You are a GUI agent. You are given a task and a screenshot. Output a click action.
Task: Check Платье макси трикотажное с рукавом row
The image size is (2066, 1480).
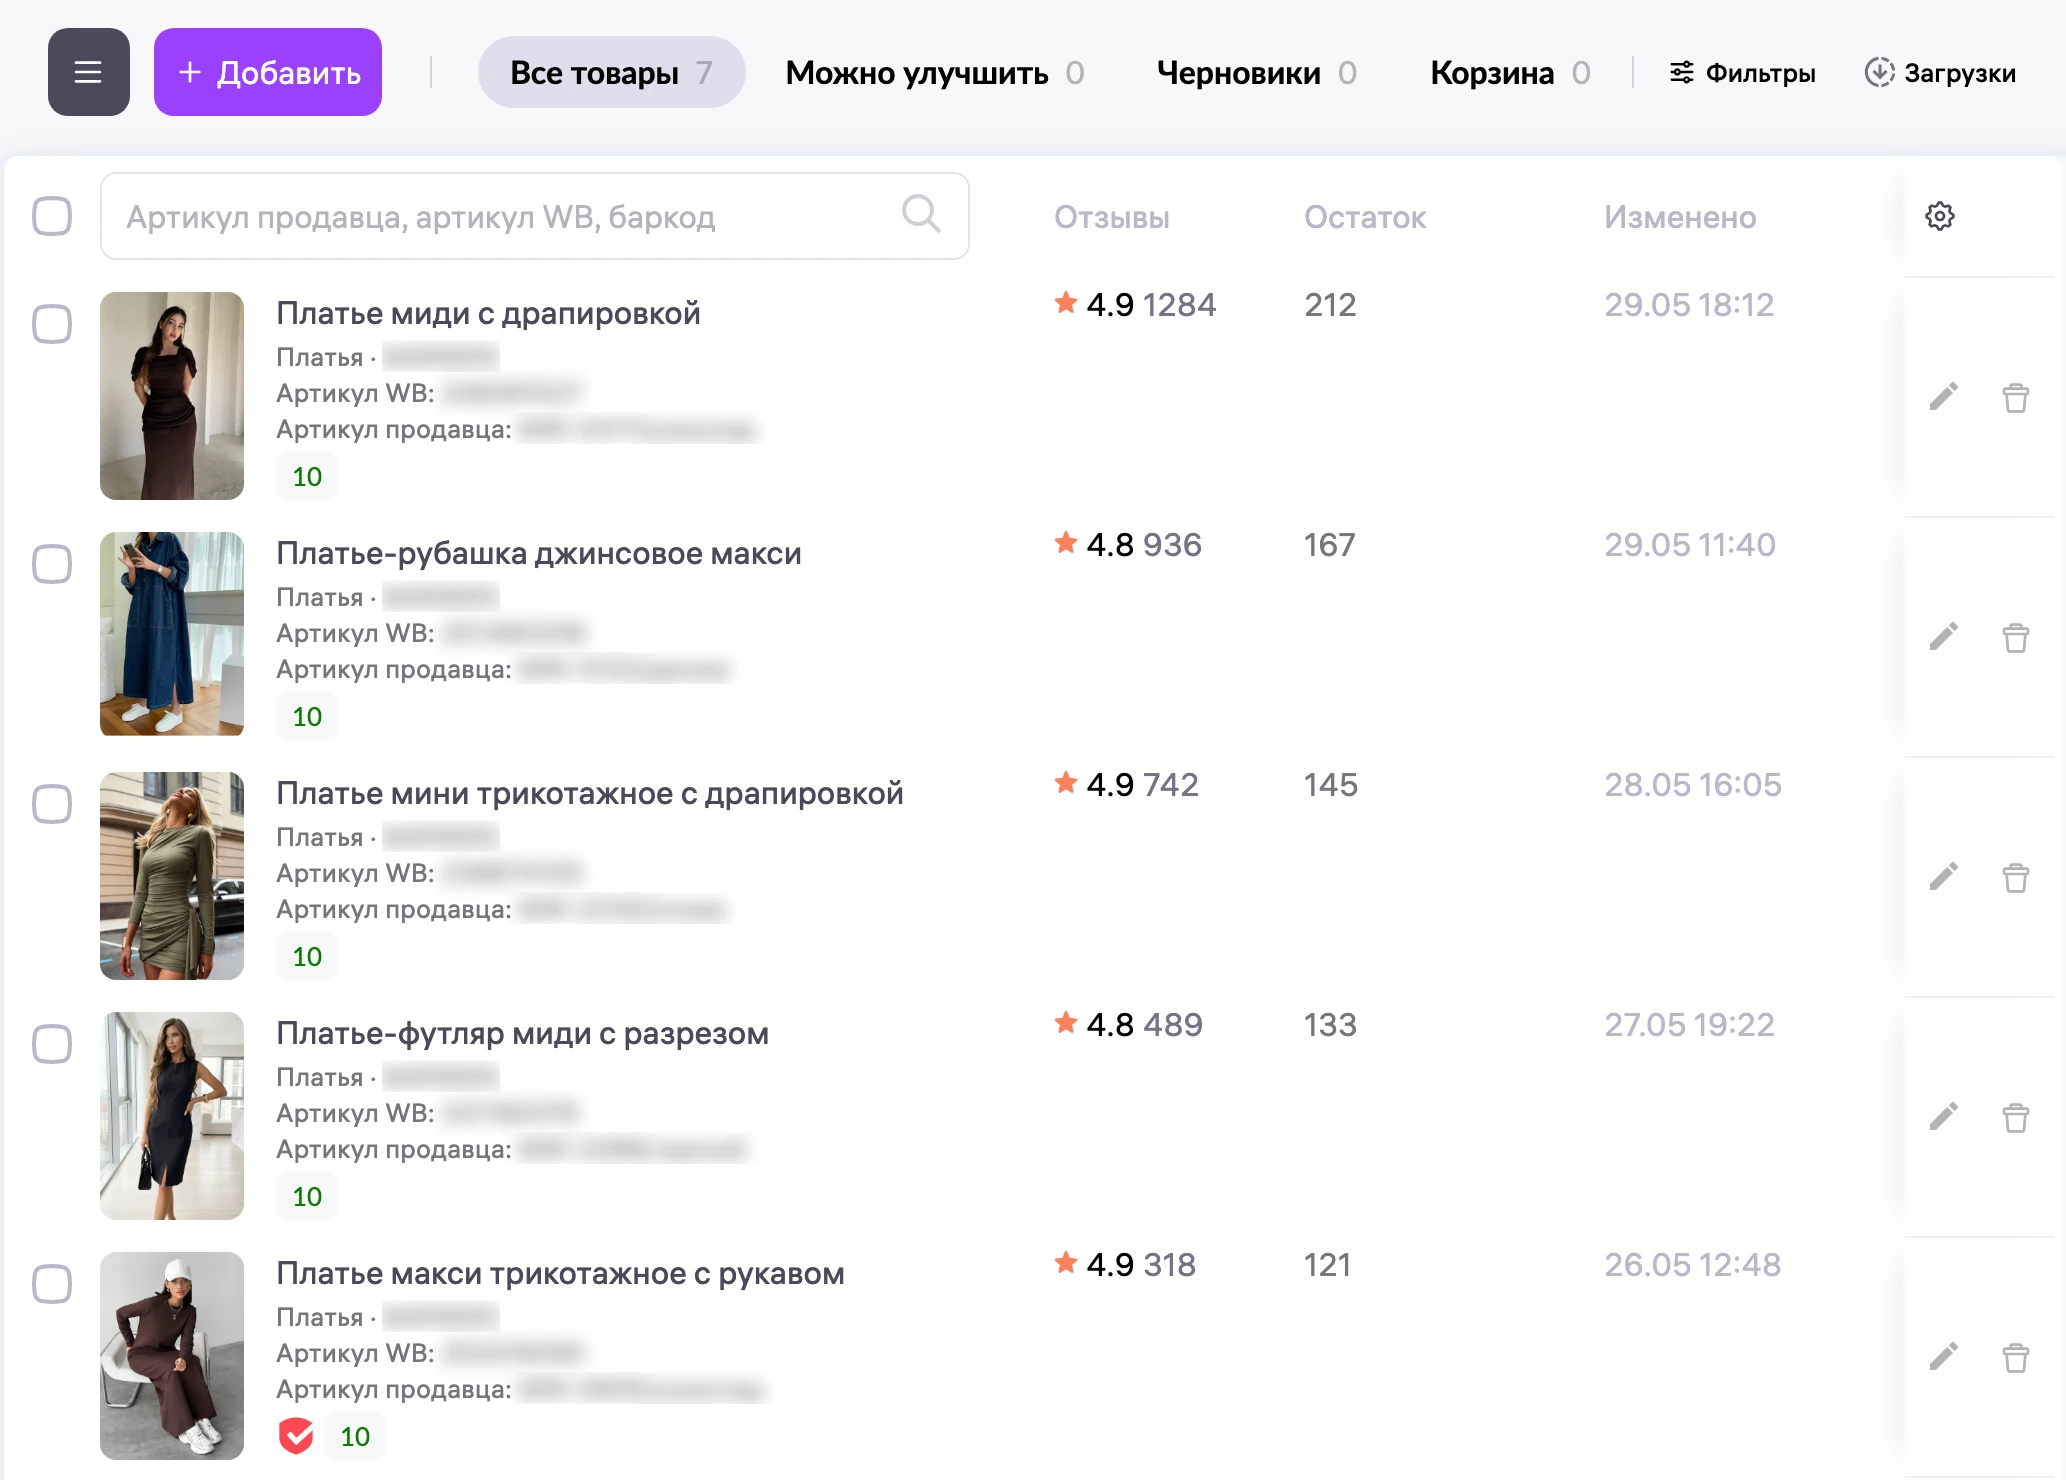coord(52,1284)
